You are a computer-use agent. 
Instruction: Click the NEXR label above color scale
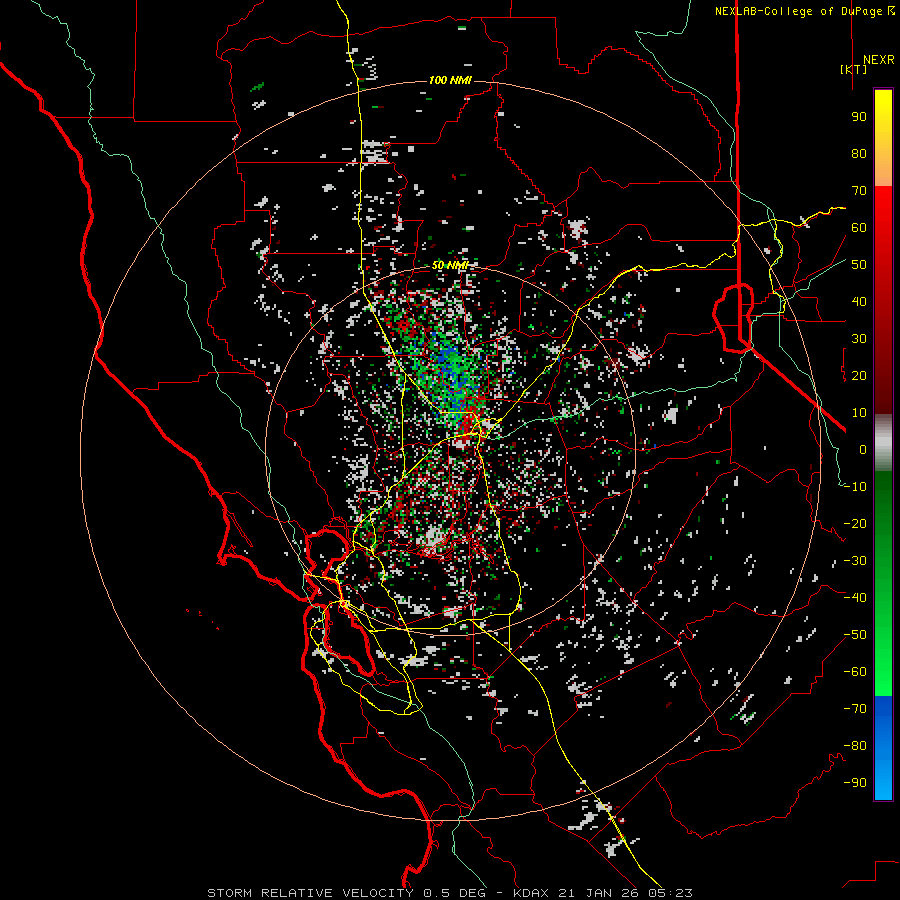(x=878, y=60)
